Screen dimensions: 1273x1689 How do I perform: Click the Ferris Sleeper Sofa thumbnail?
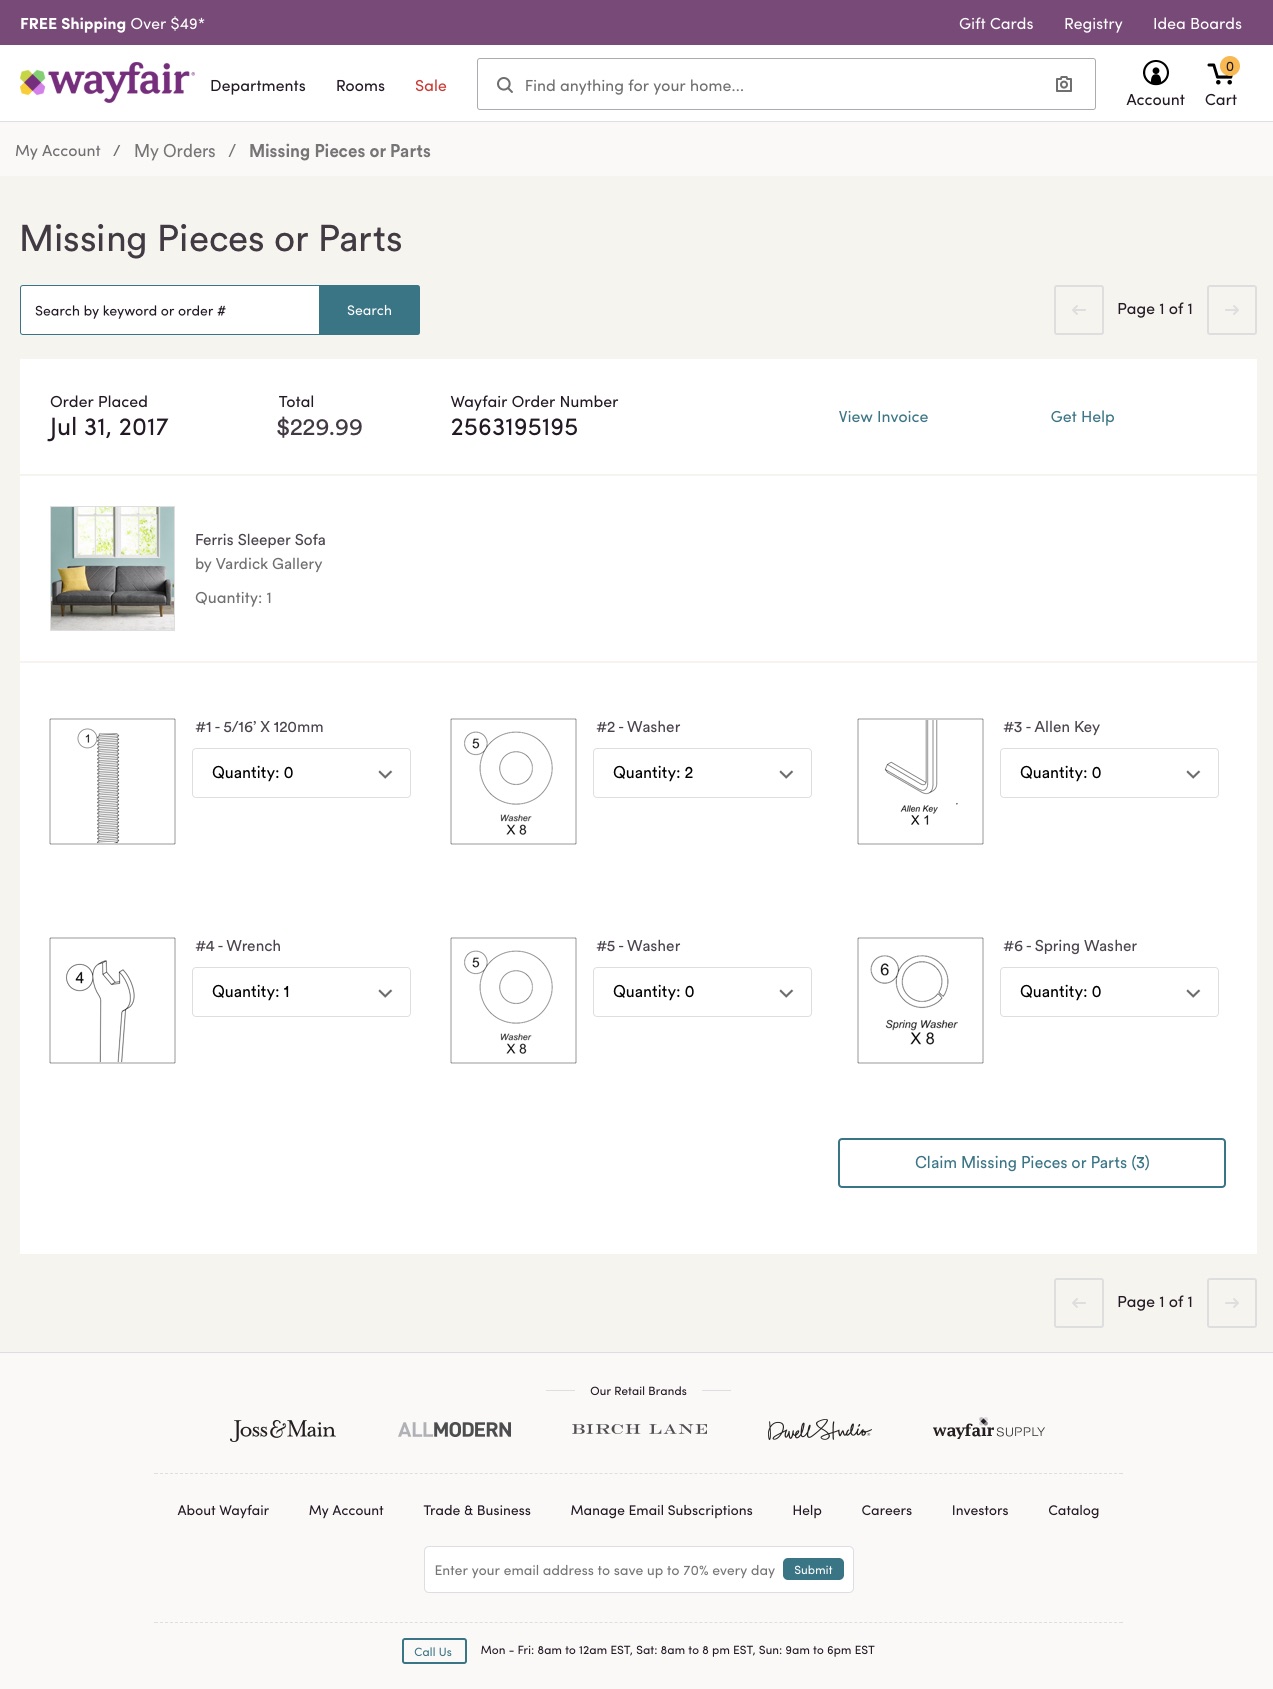(113, 568)
